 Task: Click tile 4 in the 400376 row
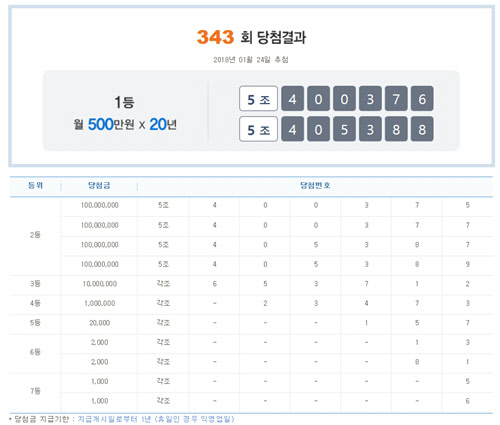tap(293, 98)
